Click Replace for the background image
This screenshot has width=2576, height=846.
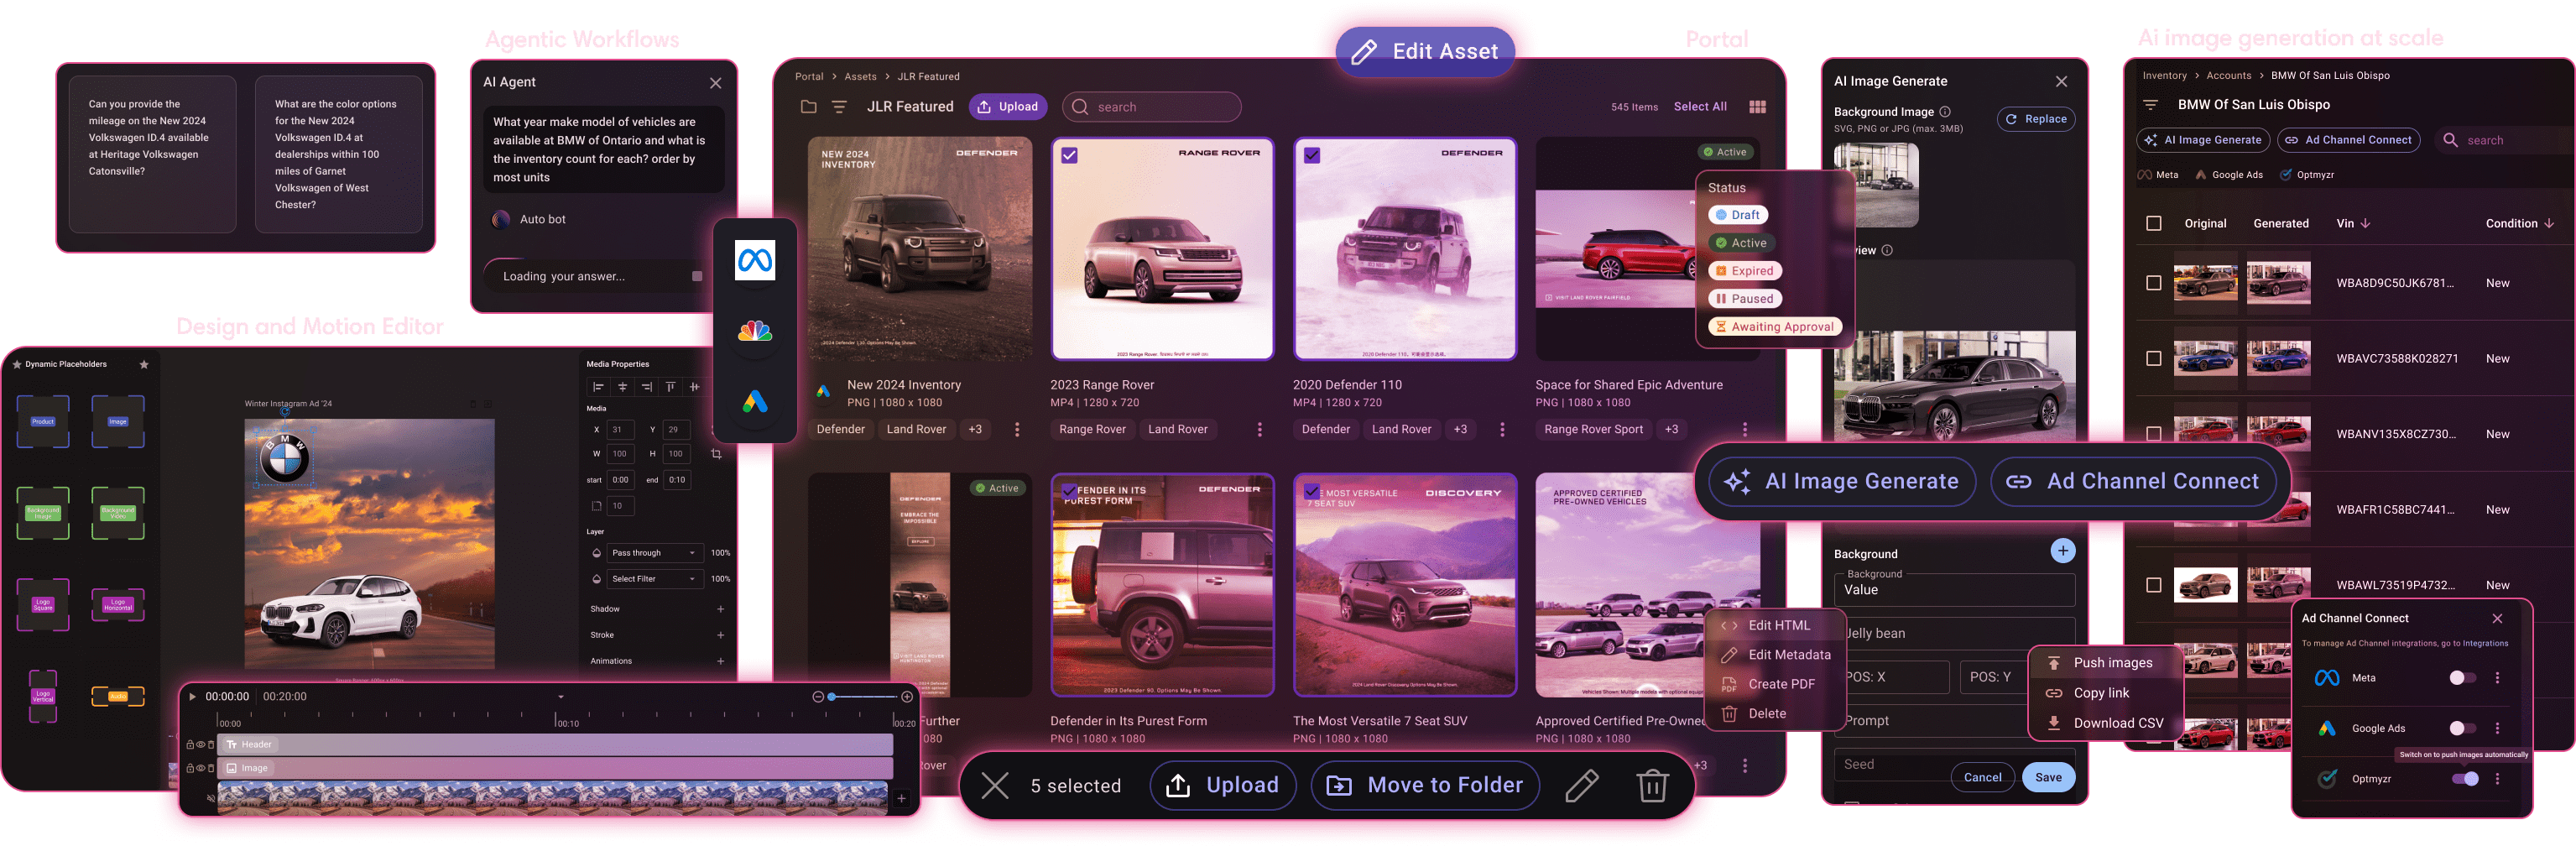[x=2036, y=119]
